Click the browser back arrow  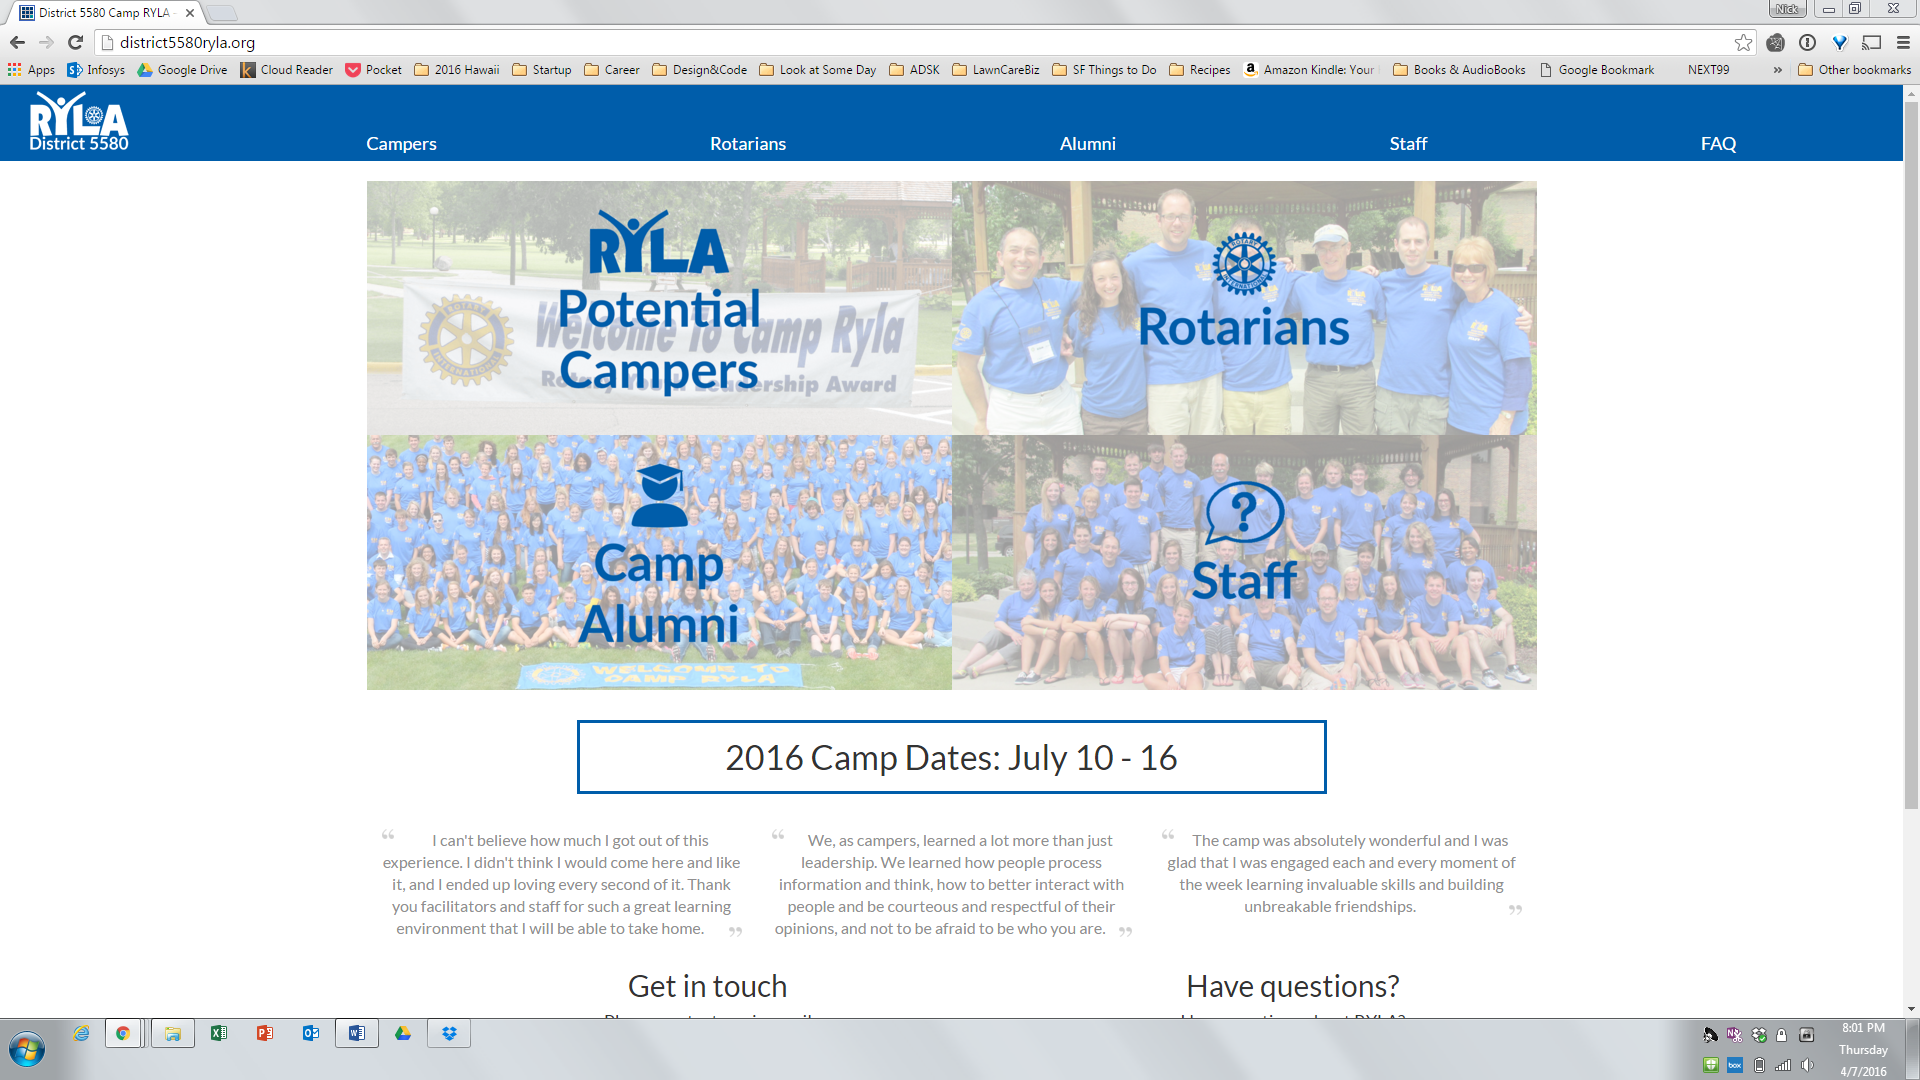click(x=17, y=42)
